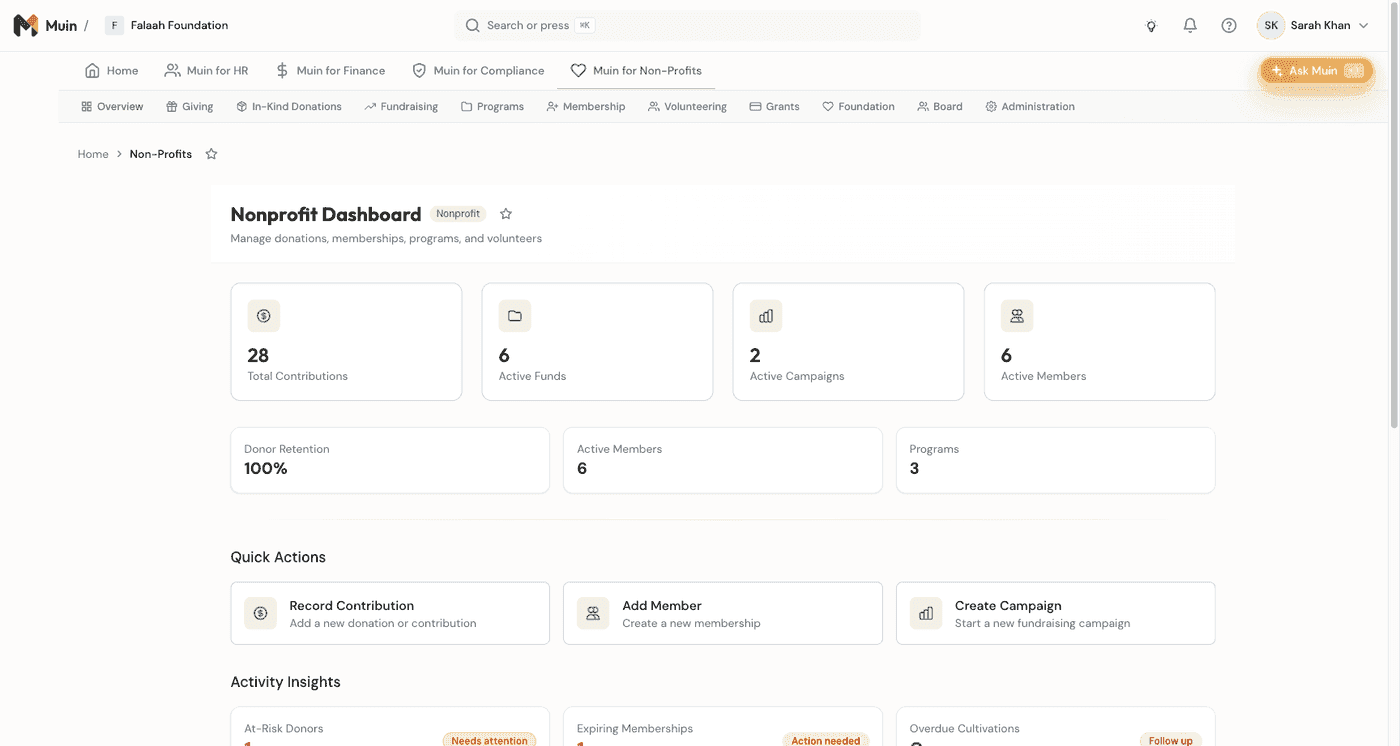This screenshot has height=746, width=1400.
Task: Star the Nonprofit Dashboard title
Action: point(505,213)
